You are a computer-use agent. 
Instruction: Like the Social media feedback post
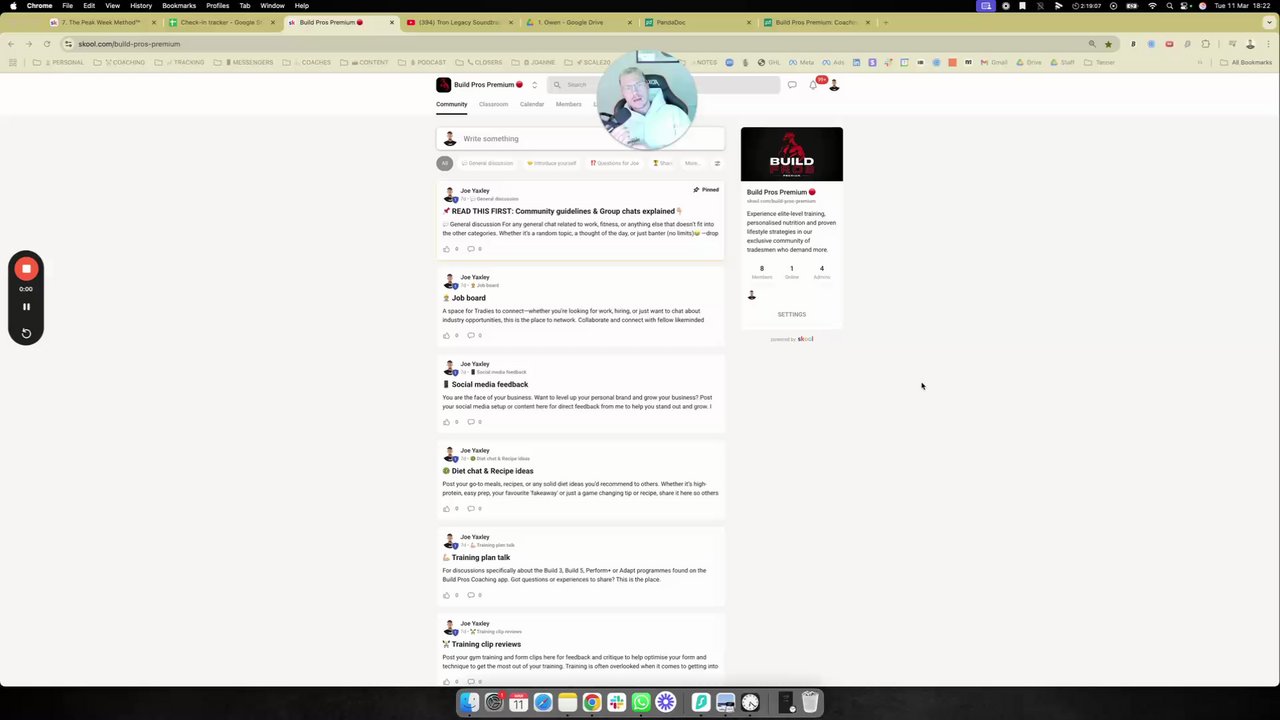point(446,422)
